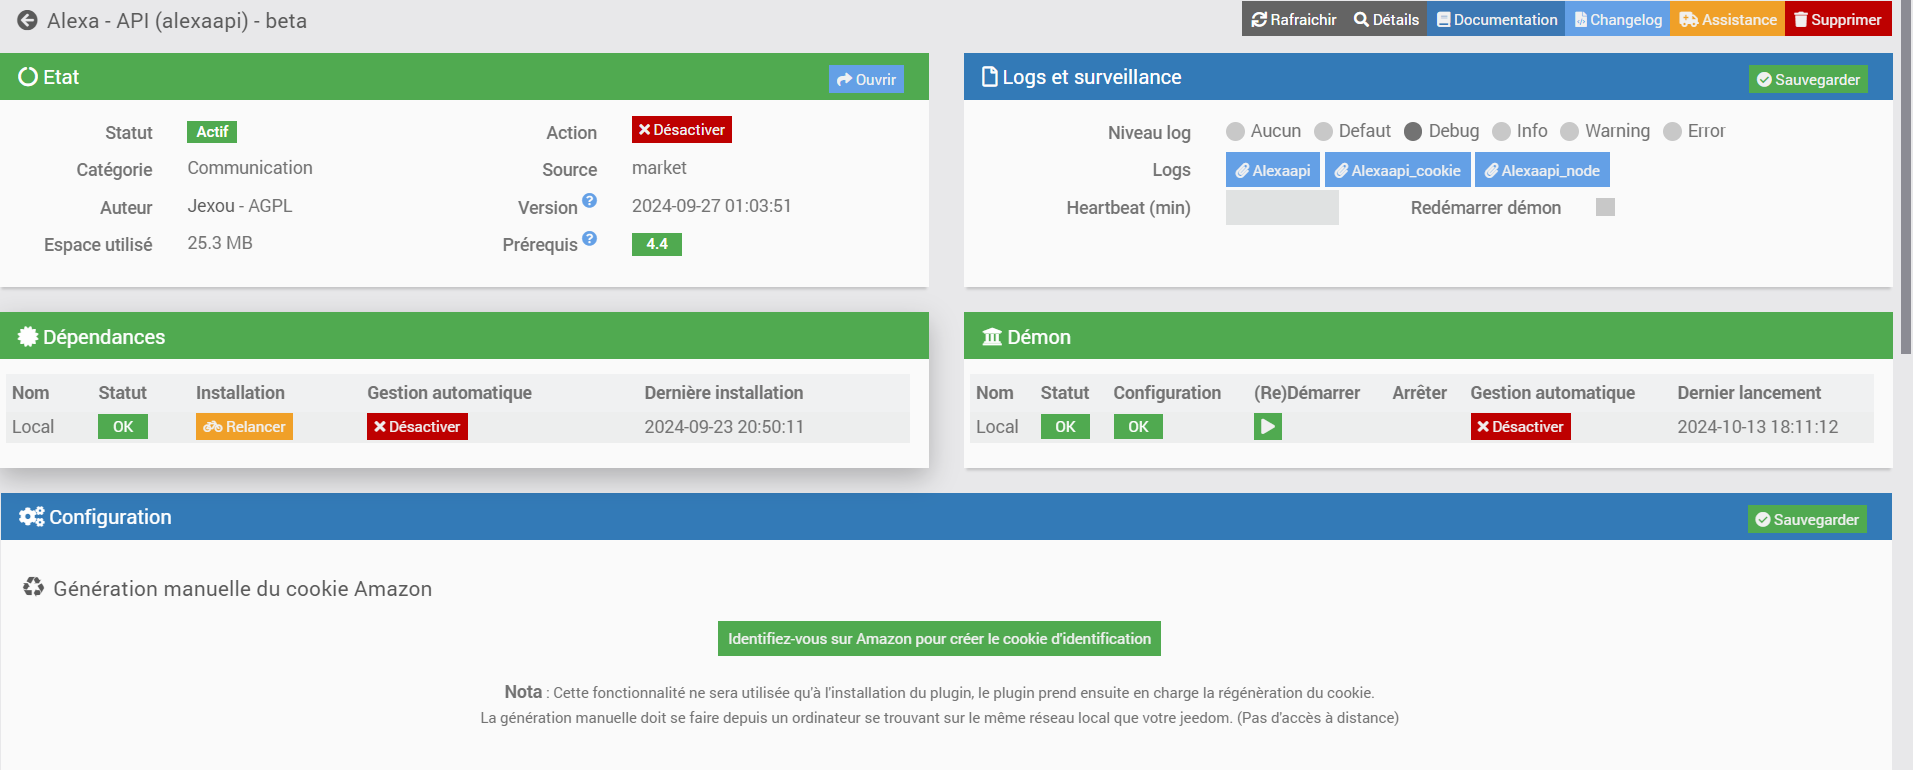Click the Rafraichir refresh button
The width and height of the screenshot is (1913, 770).
[1293, 19]
